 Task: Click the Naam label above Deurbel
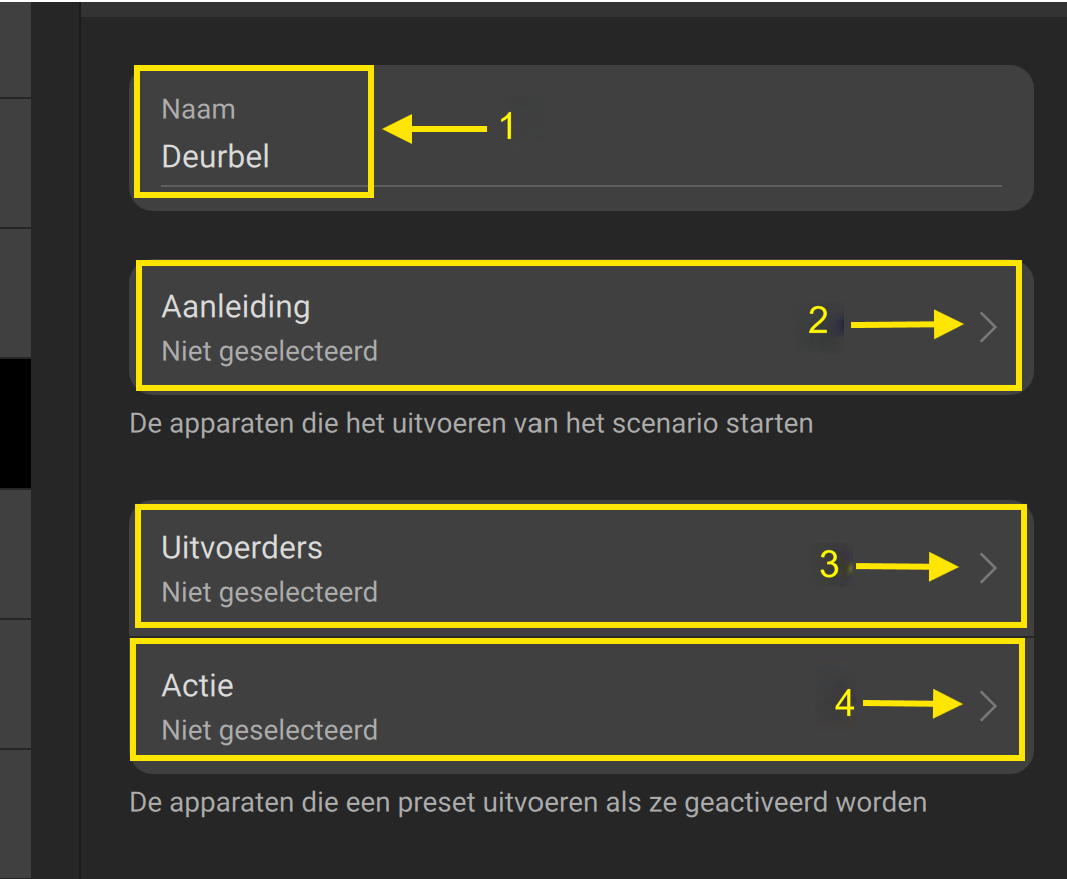pos(198,109)
